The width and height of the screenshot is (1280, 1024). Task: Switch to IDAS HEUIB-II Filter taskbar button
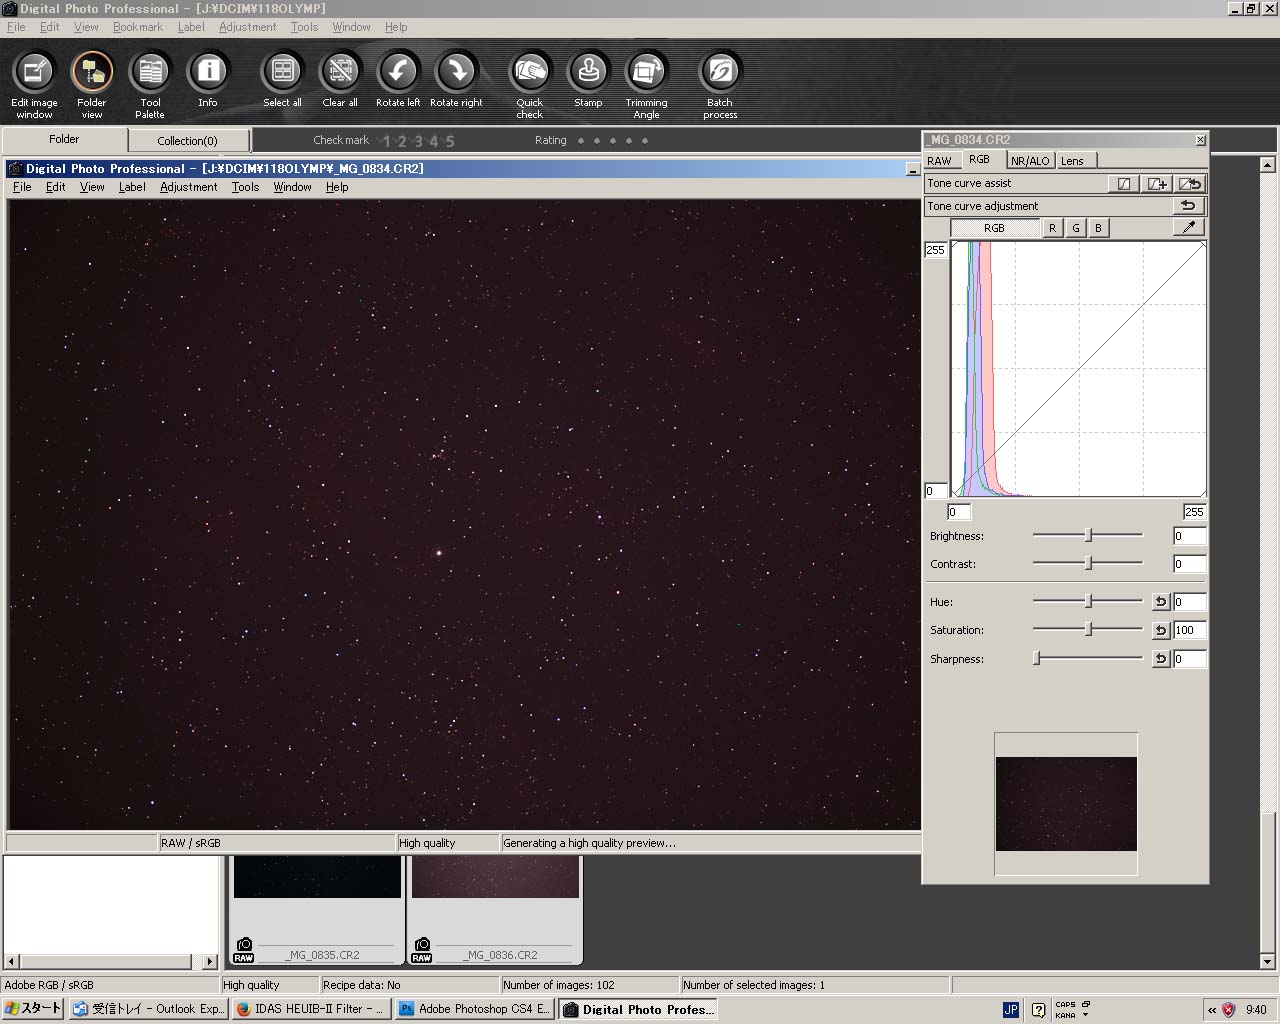tap(311, 1009)
